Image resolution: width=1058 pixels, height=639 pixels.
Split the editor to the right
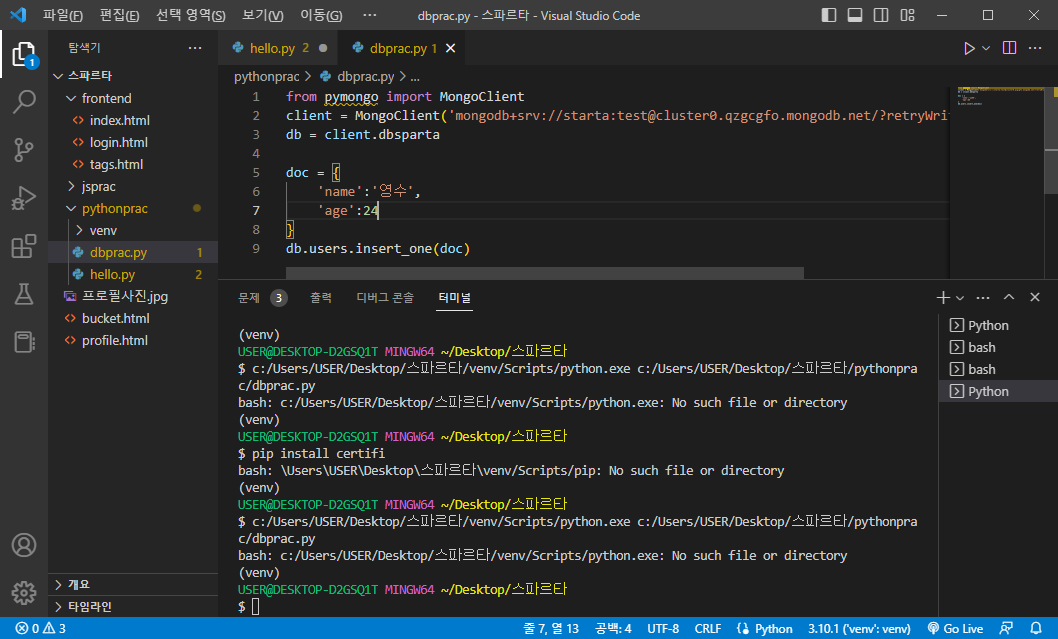(x=1009, y=48)
